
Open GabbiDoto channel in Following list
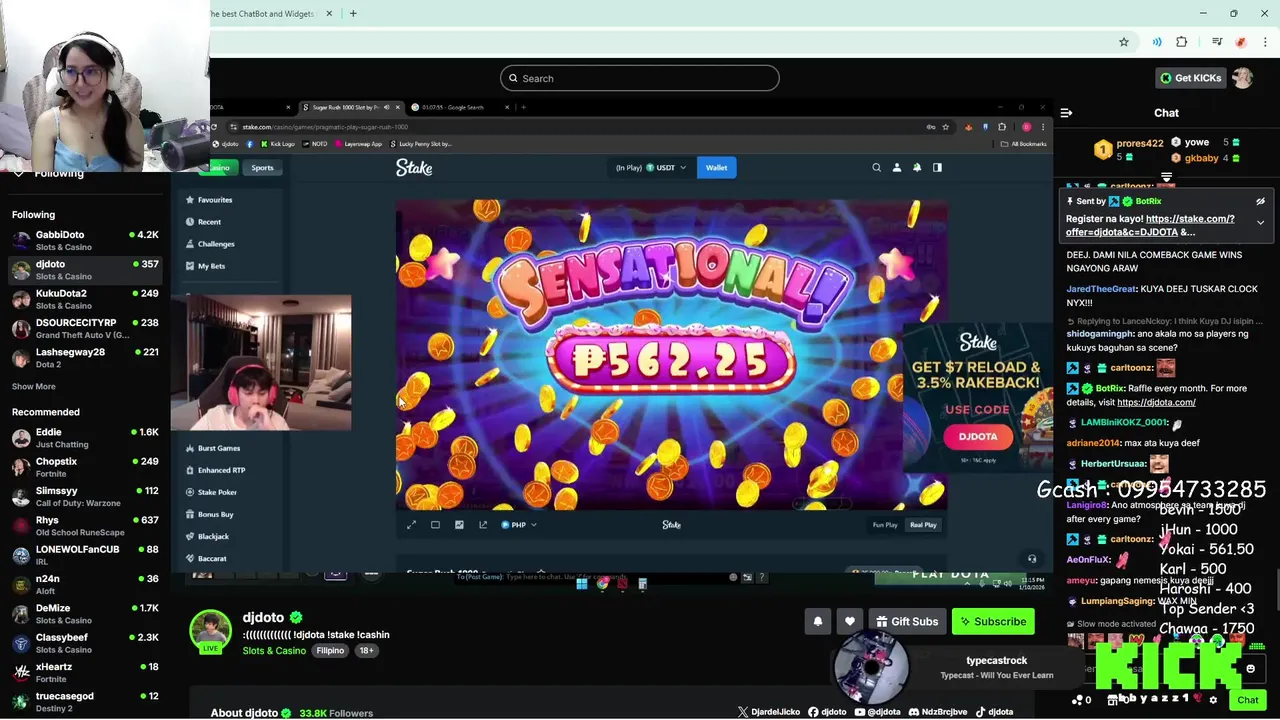85,240
